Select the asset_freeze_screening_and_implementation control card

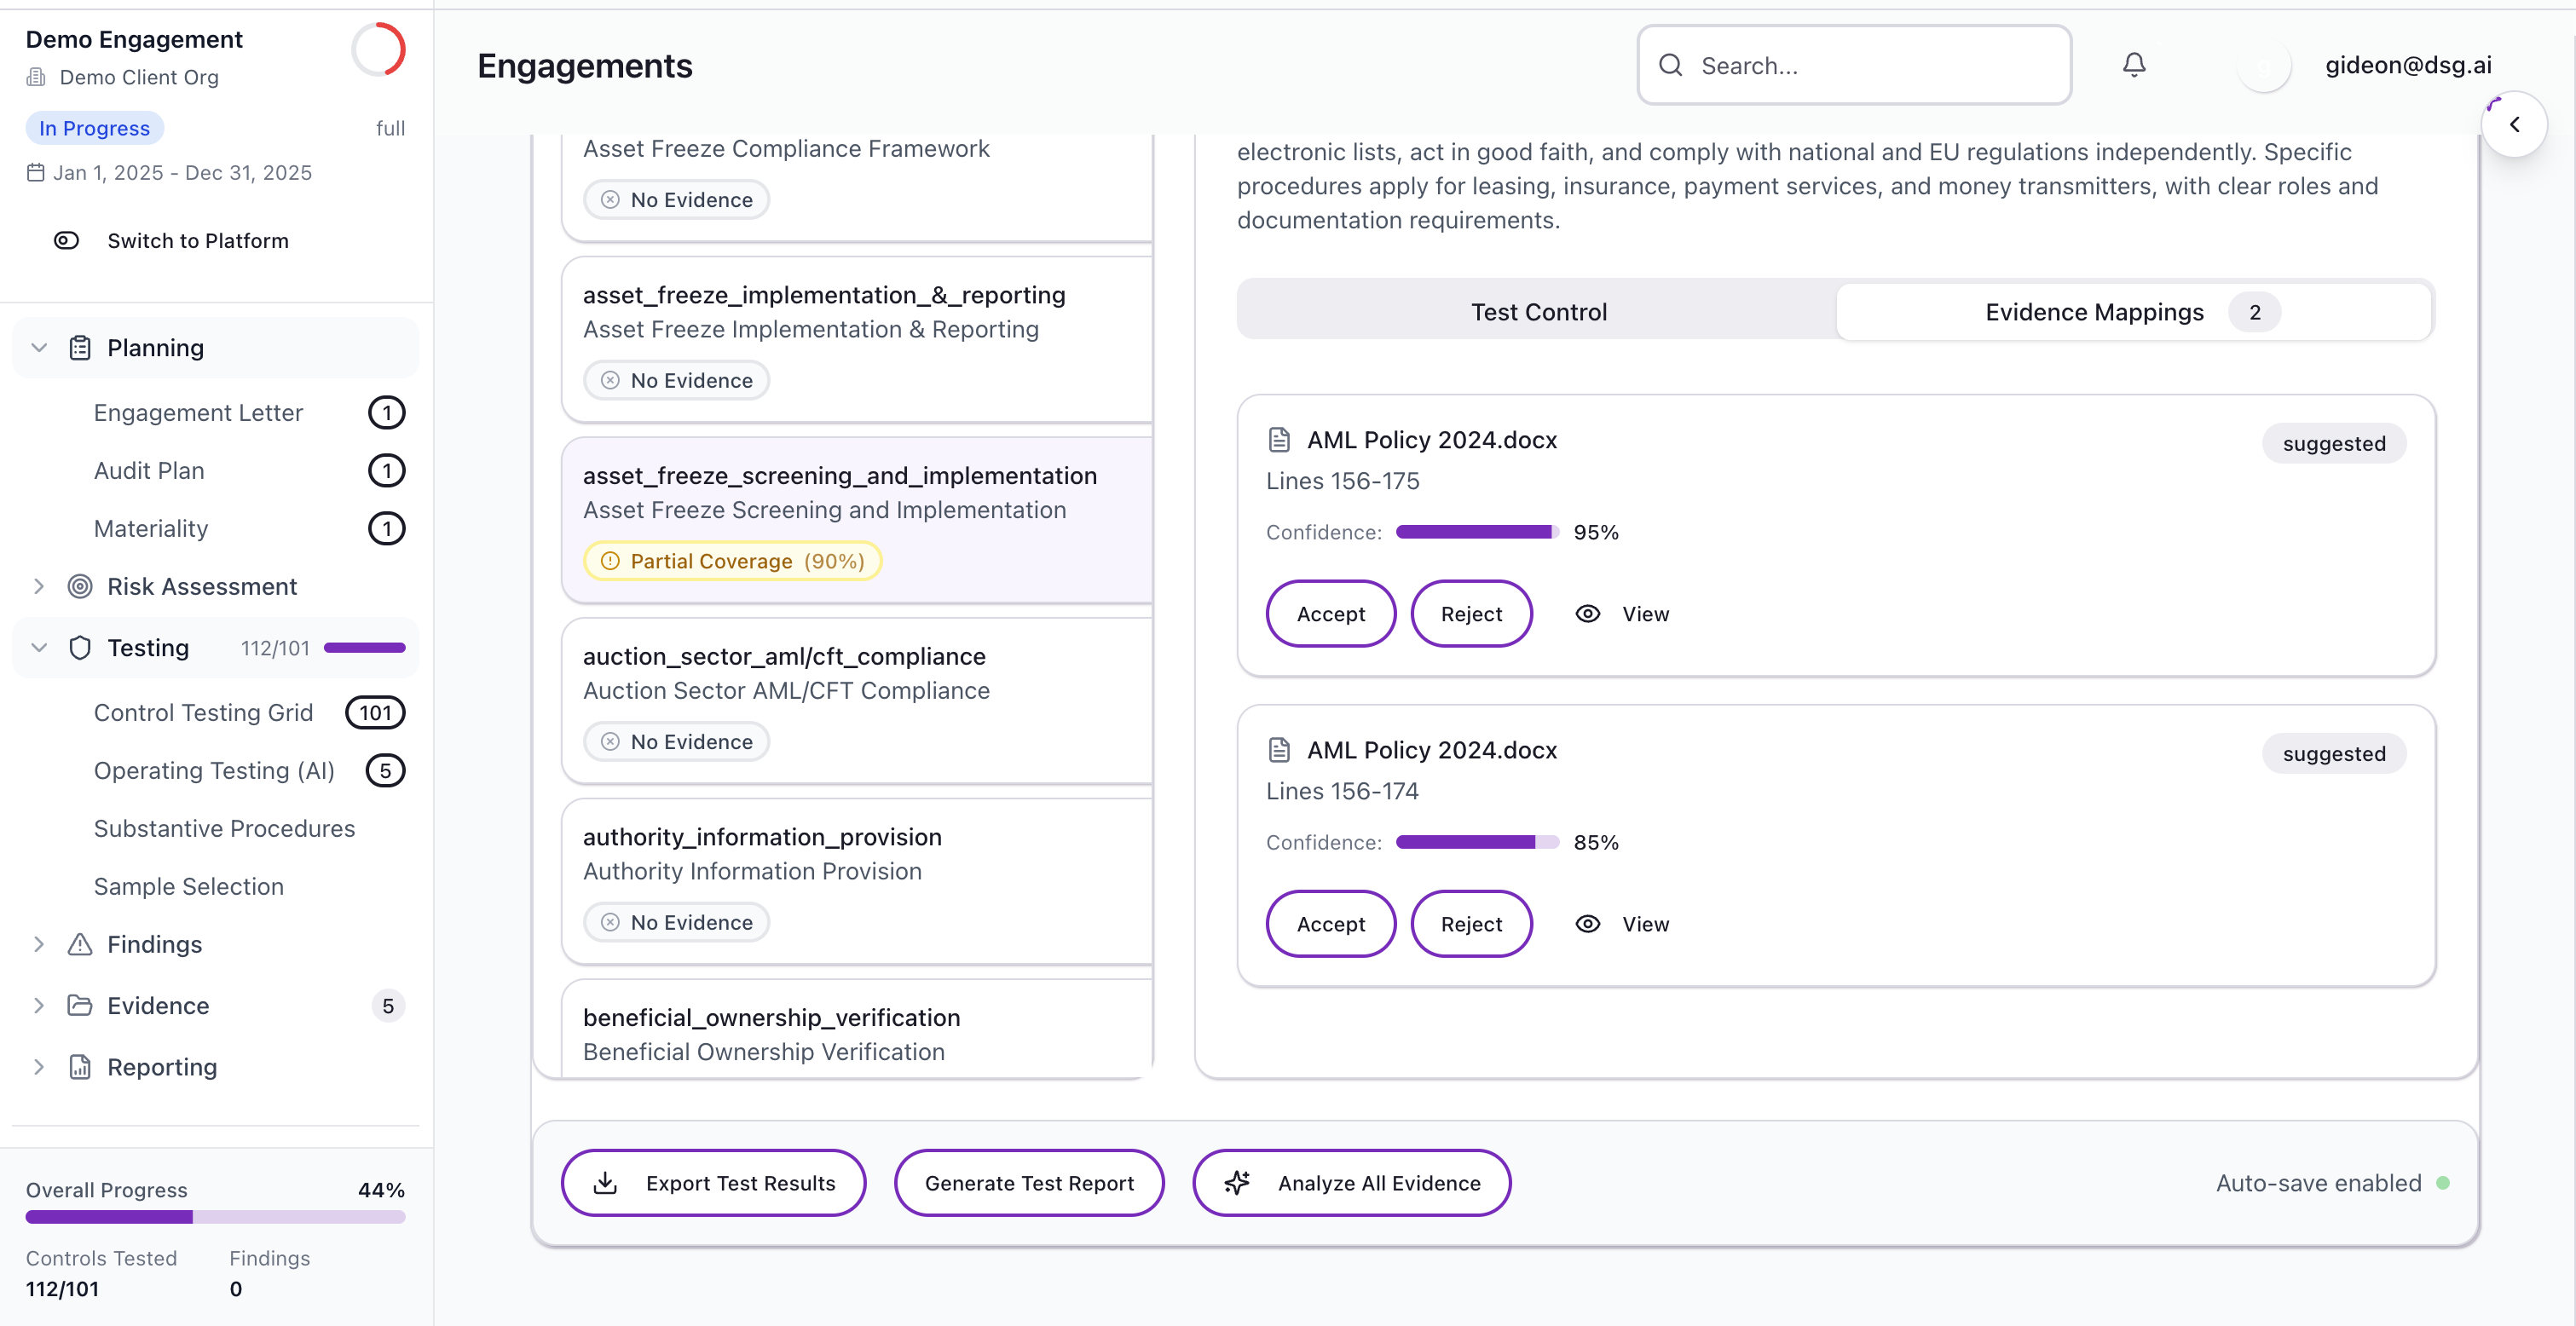click(858, 519)
